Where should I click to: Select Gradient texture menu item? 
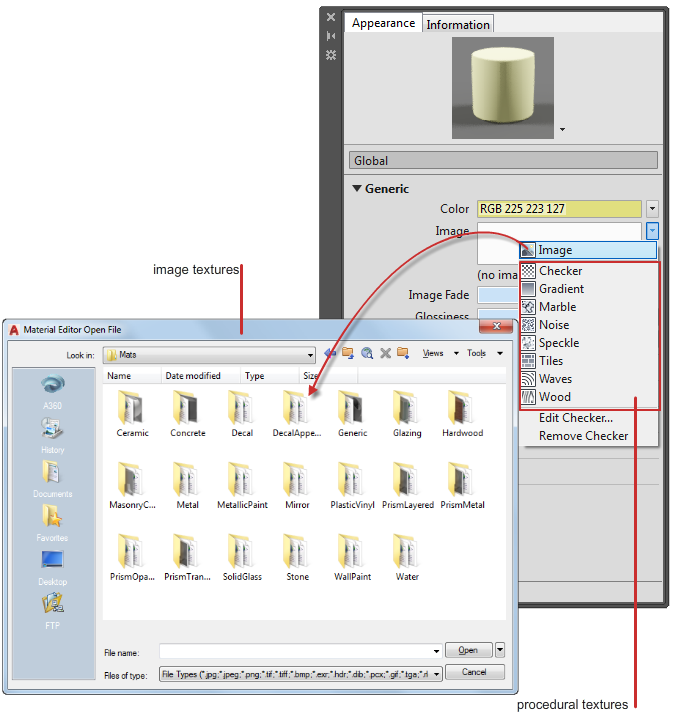pyautogui.click(x=589, y=289)
